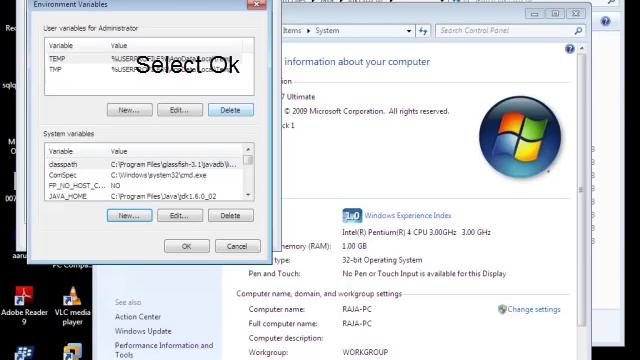640x360 pixels.
Task: Close the Environment Variables dialog
Action: 256,4
